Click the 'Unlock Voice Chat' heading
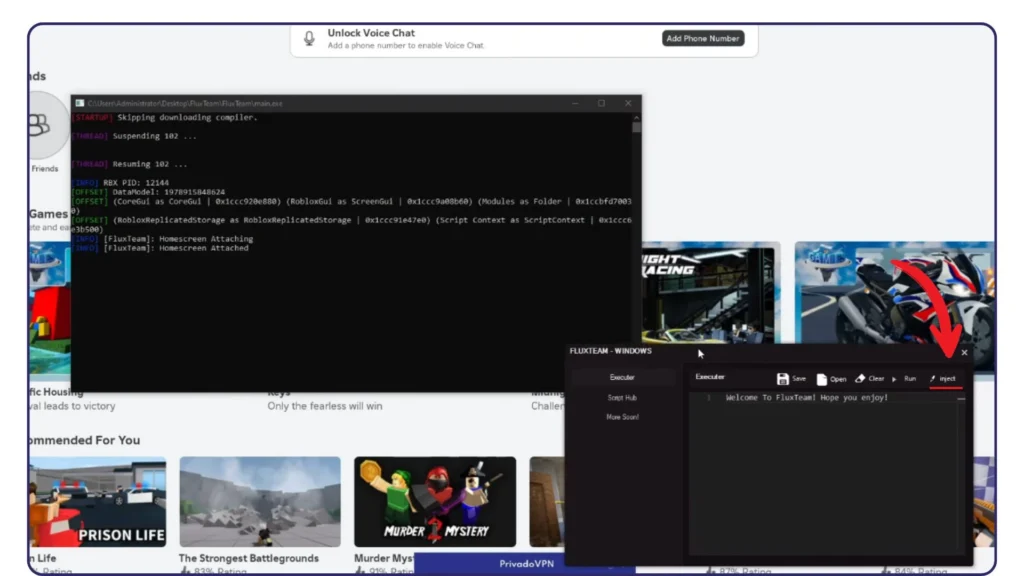1024x576 pixels. coord(371,33)
